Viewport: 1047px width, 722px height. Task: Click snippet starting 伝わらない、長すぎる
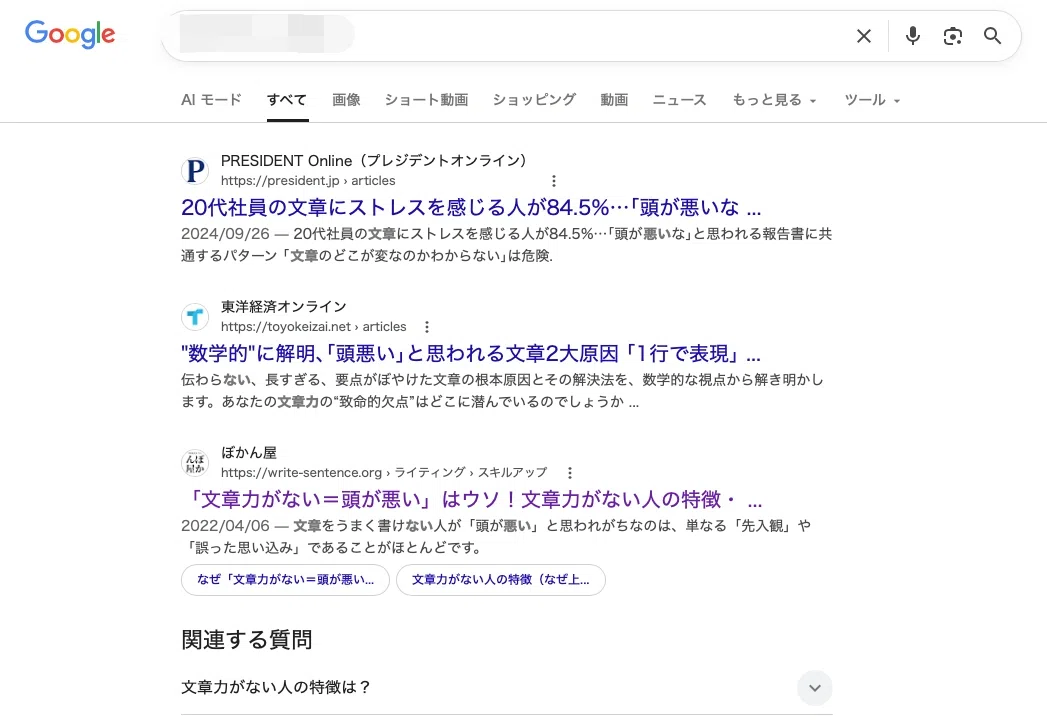tap(502, 391)
